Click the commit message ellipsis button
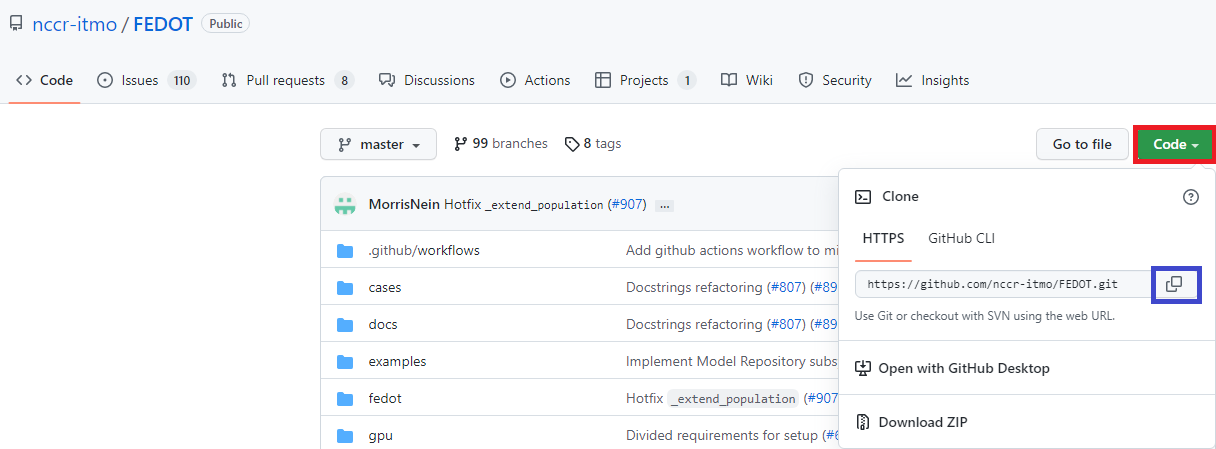Viewport: 1216px width, 449px height. tap(664, 205)
